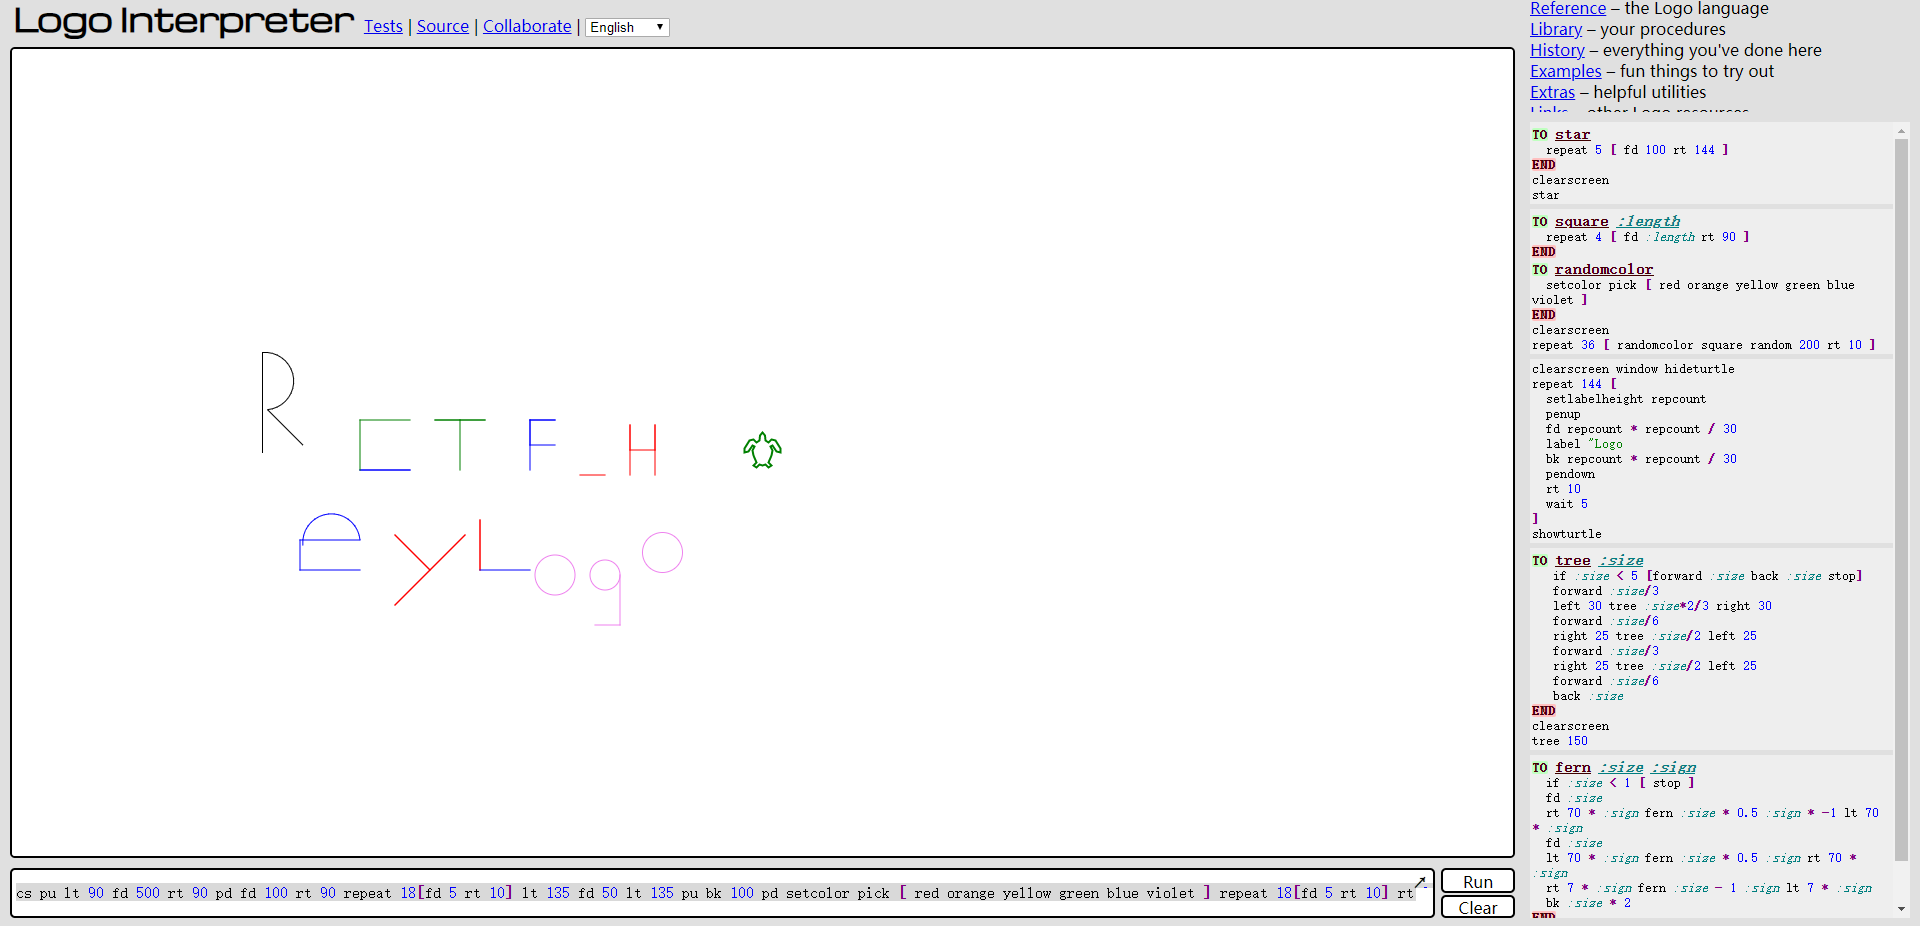
Task: Select the "star" procedure name
Action: click(x=1571, y=134)
